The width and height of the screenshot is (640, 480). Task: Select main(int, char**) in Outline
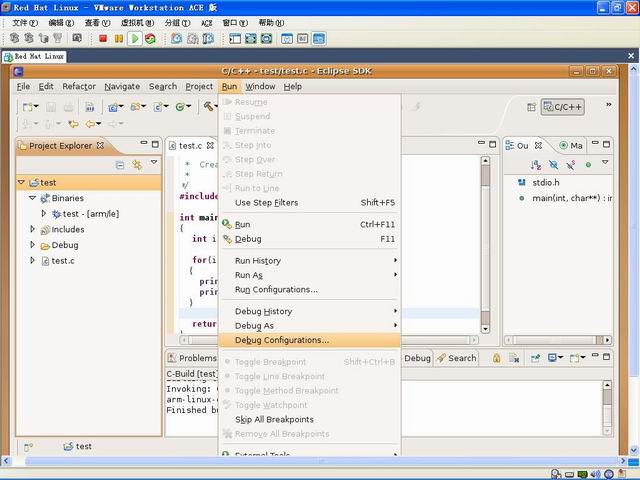coord(566,198)
